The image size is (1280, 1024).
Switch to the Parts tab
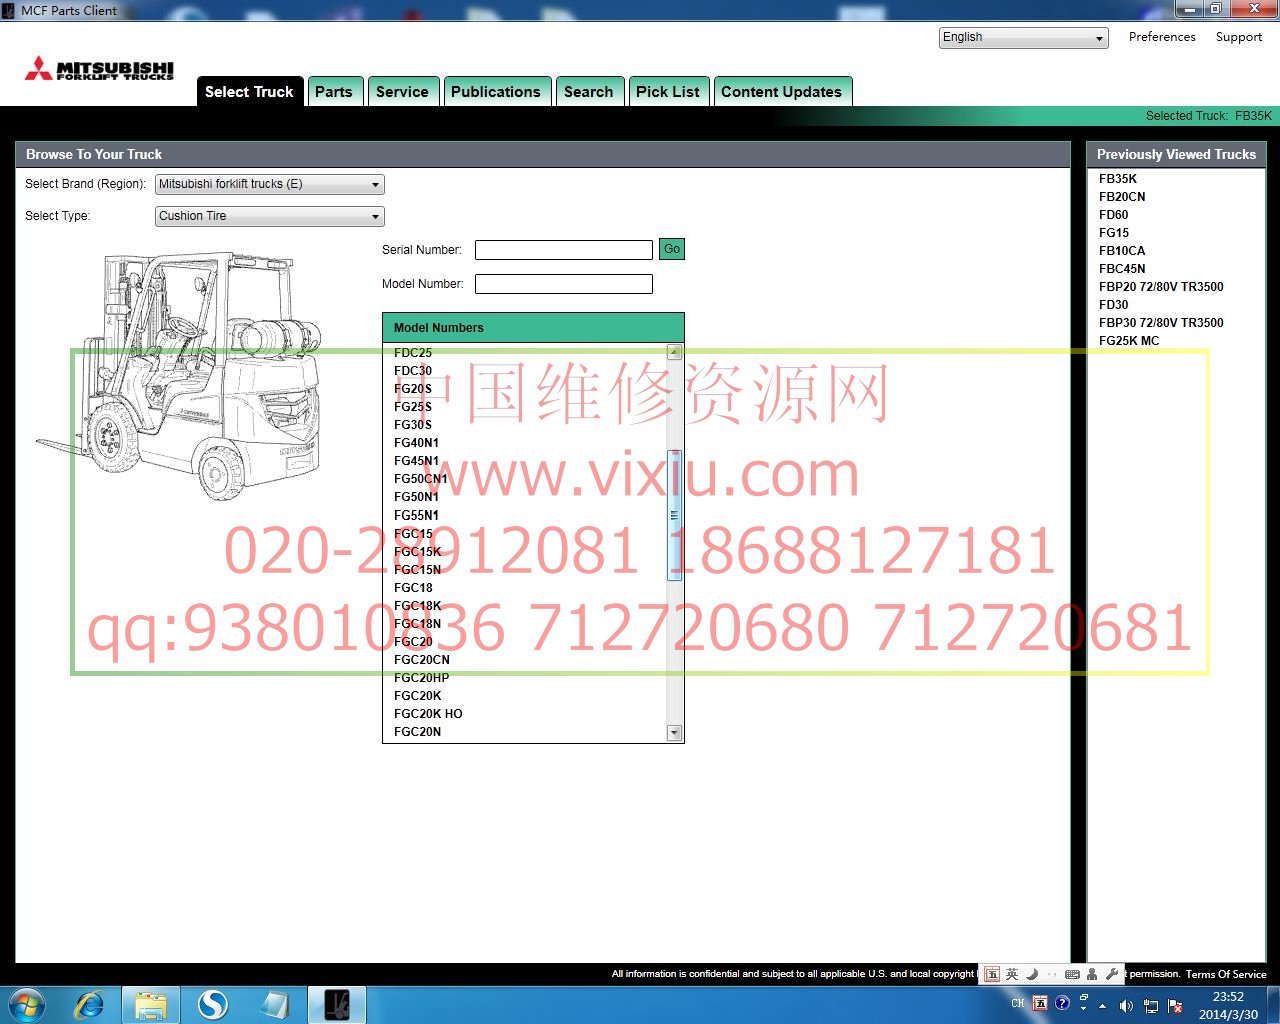[334, 92]
